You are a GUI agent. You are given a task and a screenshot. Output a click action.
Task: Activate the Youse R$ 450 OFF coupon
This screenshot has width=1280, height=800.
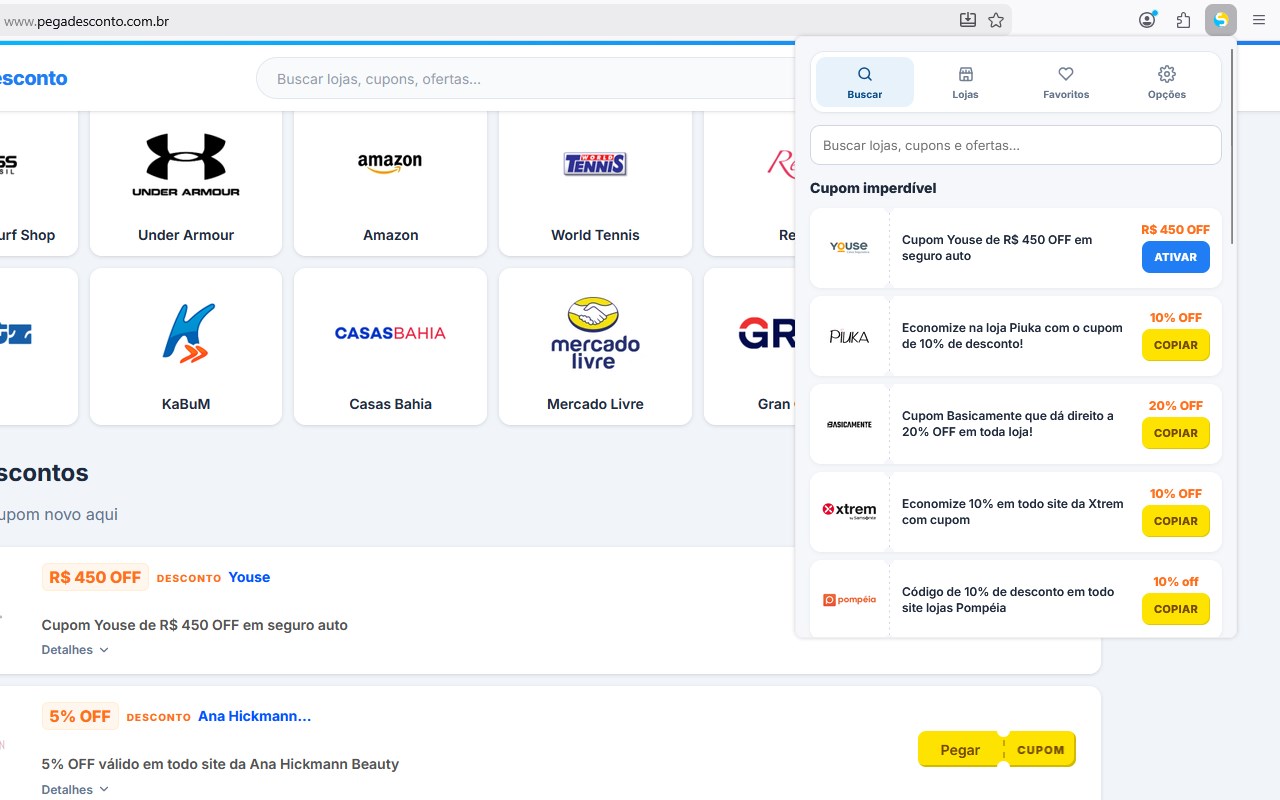(x=1176, y=257)
